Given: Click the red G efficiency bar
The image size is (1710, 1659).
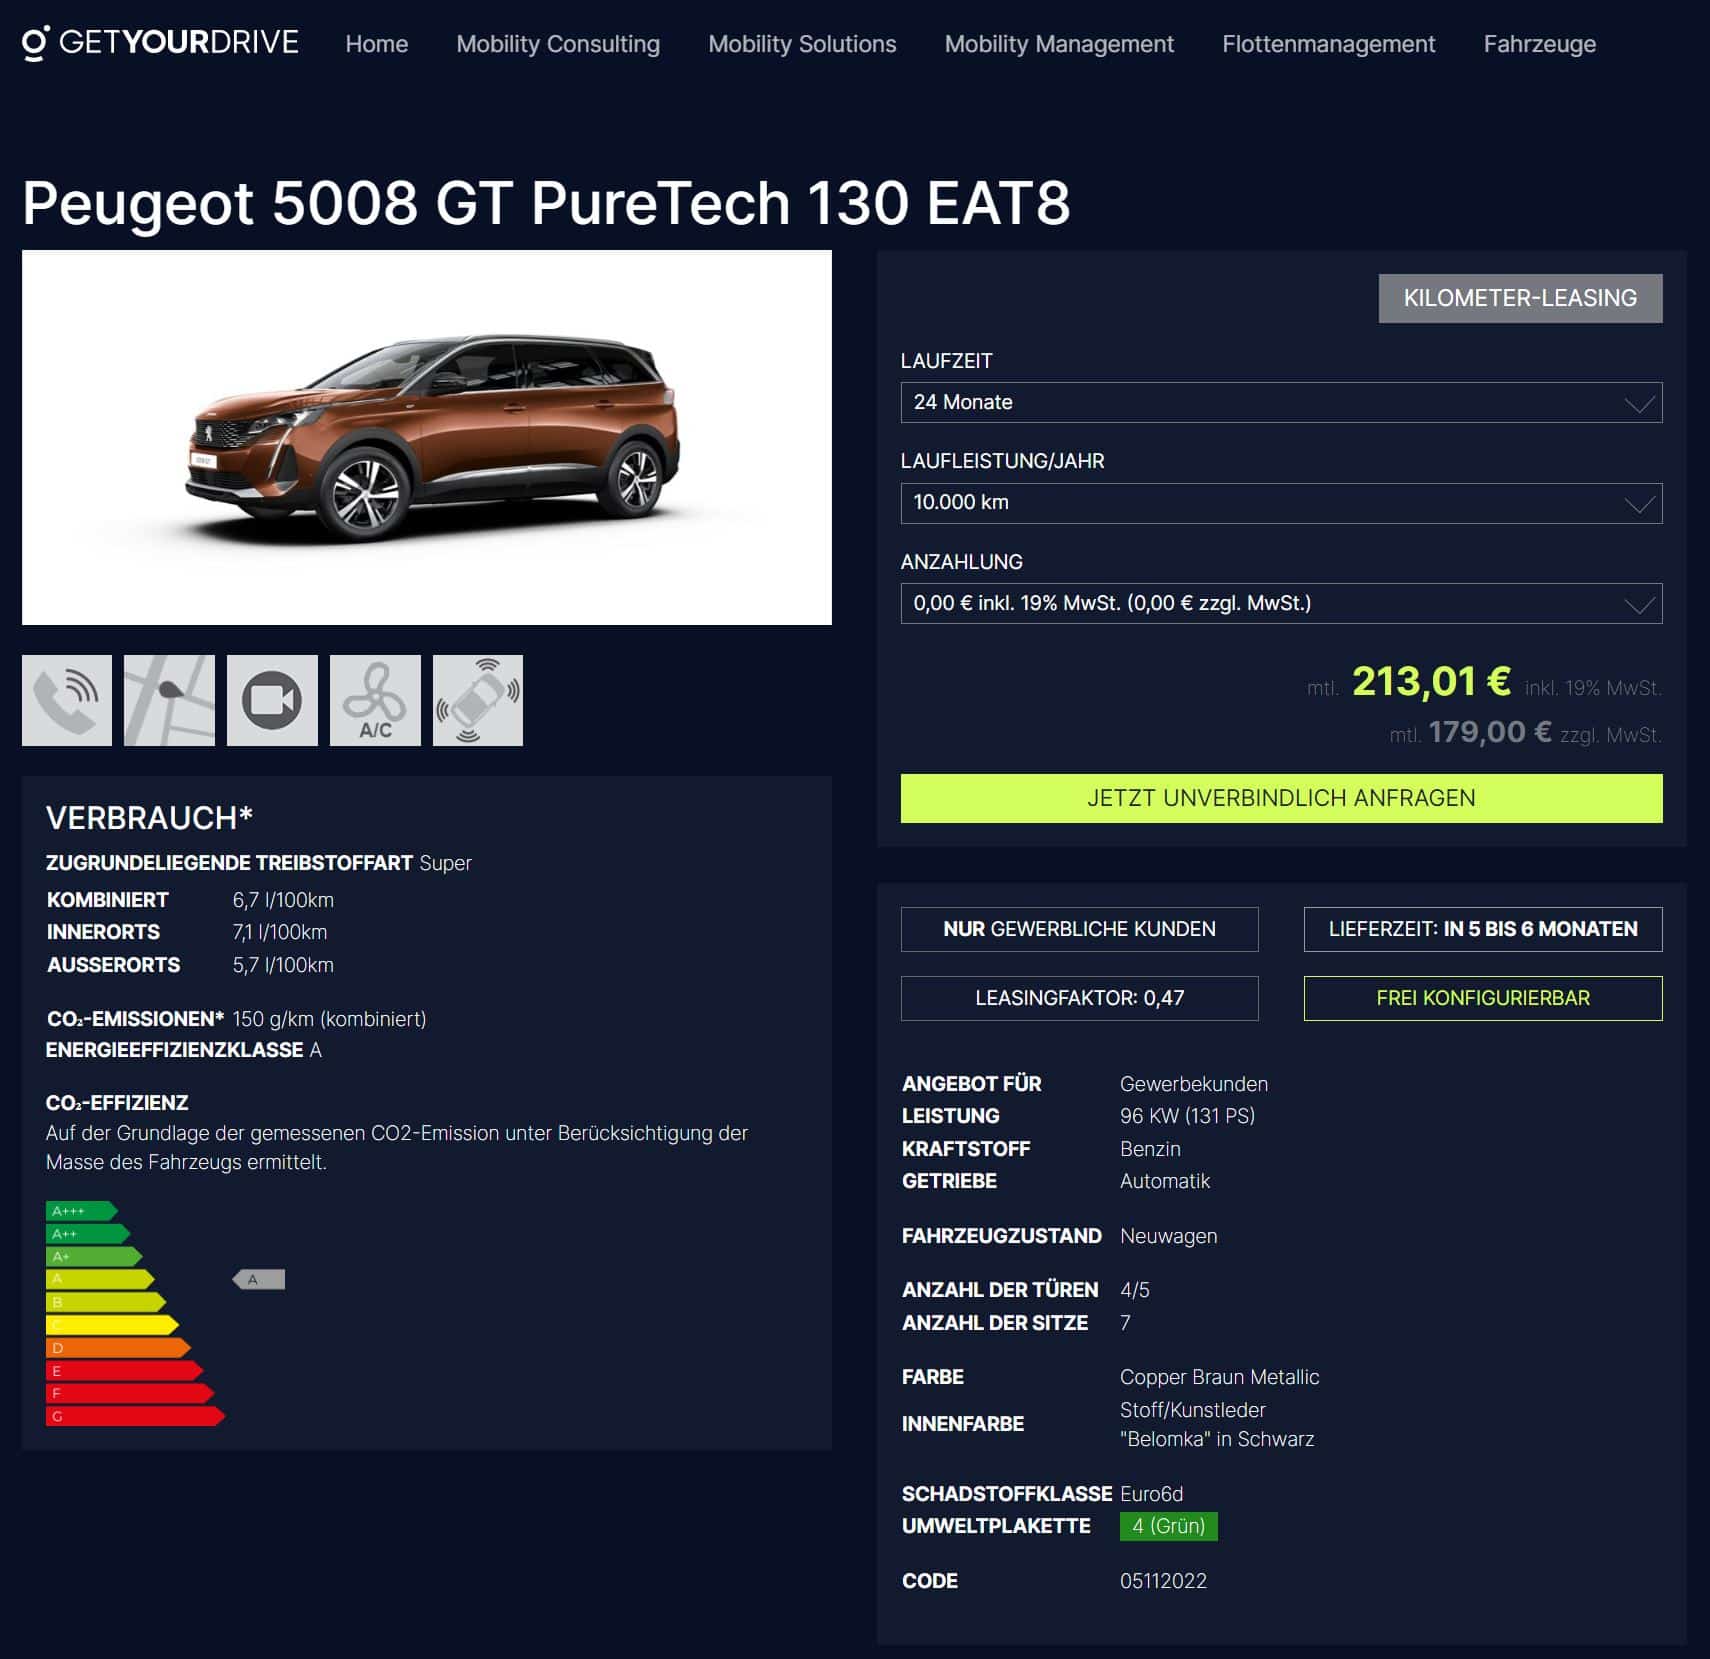Looking at the screenshot, I should pyautogui.click(x=135, y=1416).
